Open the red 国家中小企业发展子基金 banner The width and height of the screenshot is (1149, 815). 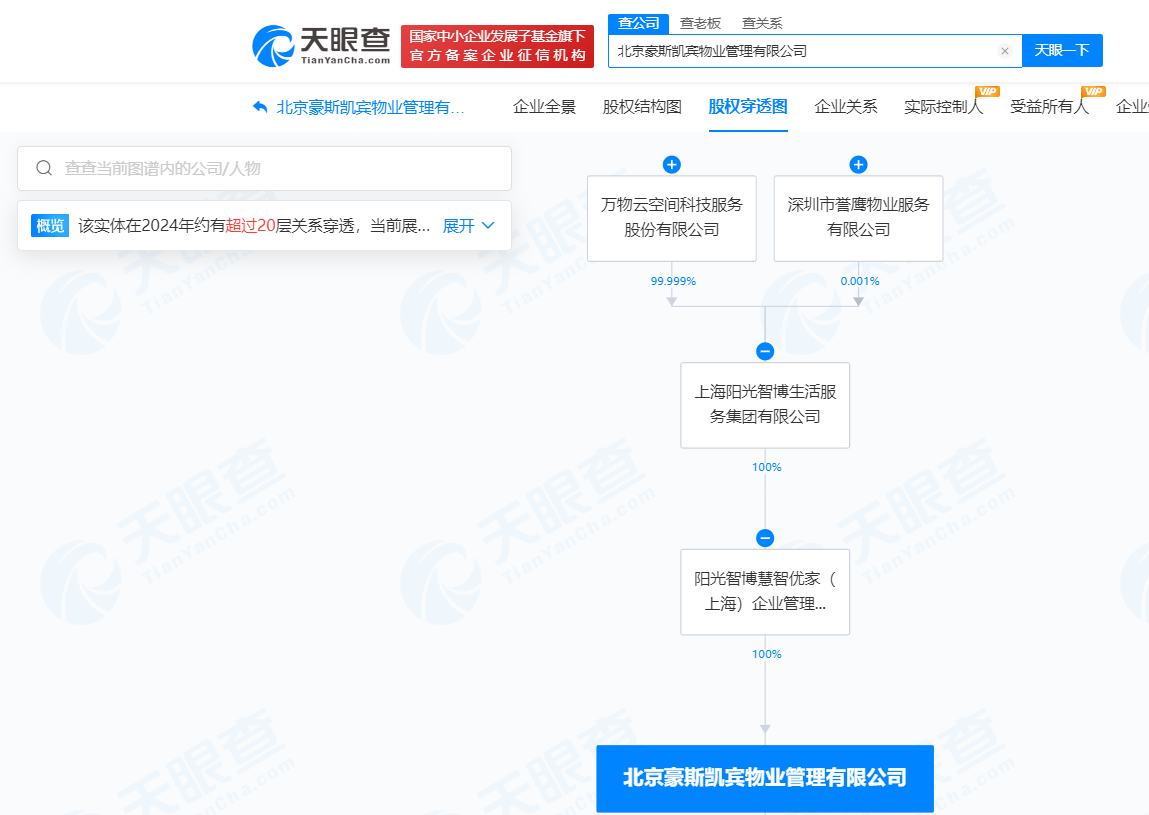tap(497, 45)
